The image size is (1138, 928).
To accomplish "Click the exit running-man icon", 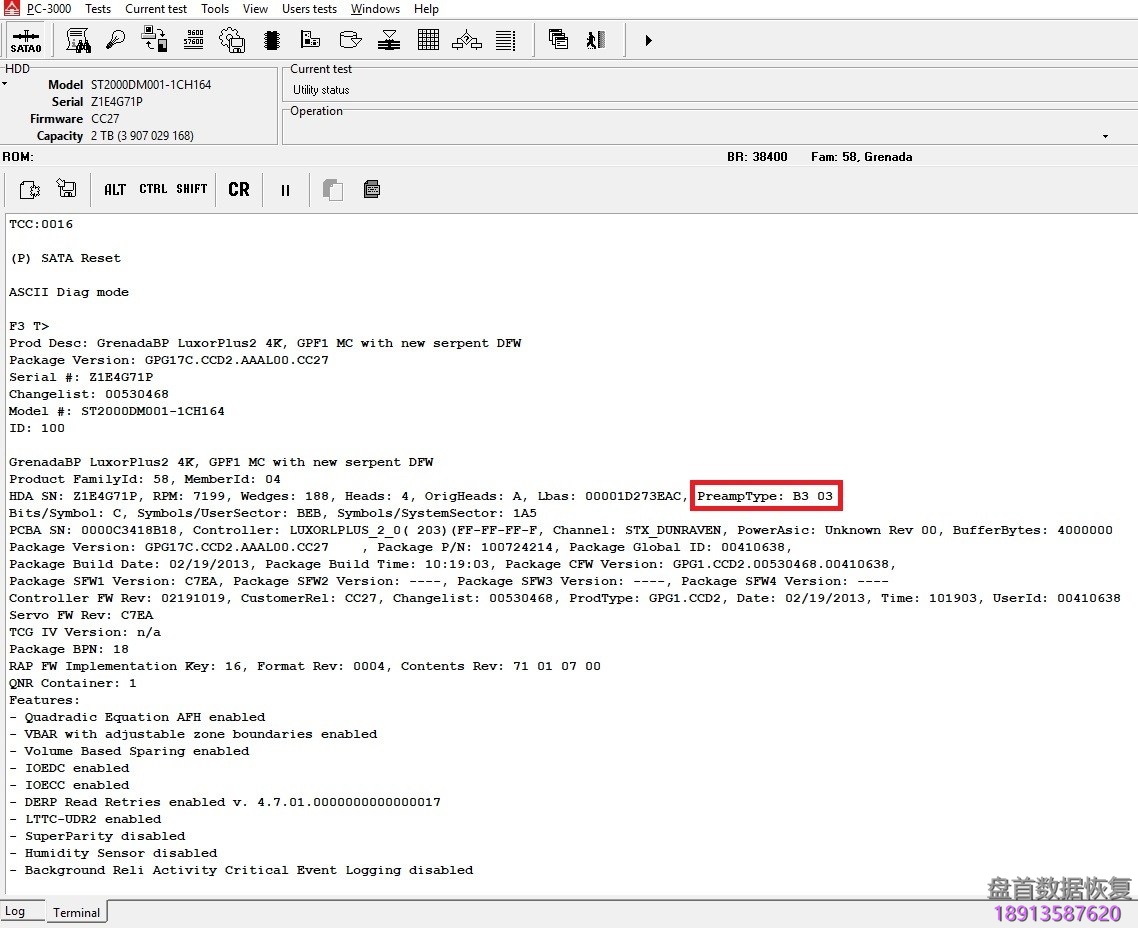I will pyautogui.click(x=596, y=40).
